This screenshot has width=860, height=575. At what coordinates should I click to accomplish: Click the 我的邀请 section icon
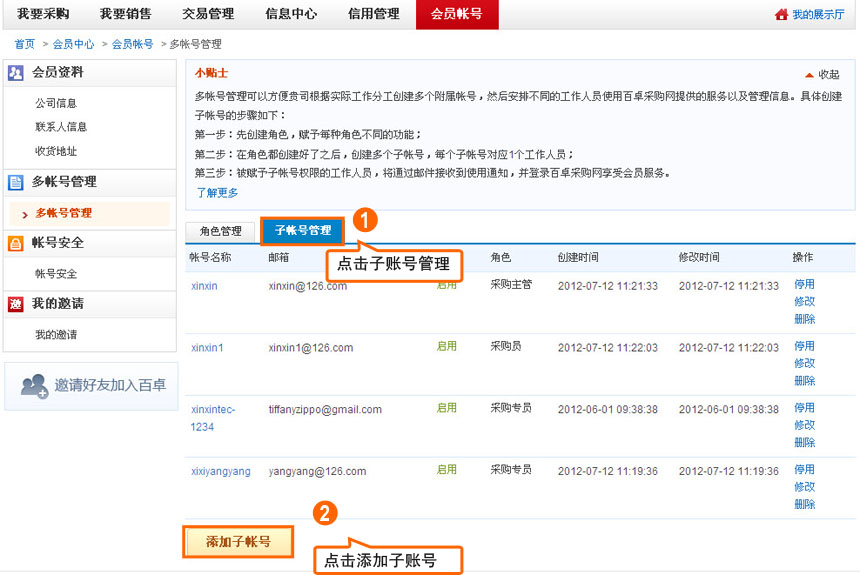coord(16,304)
